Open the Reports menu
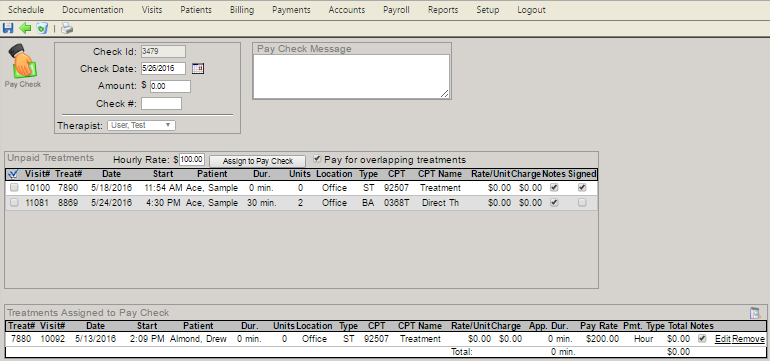This screenshot has width=770, height=361. (443, 10)
